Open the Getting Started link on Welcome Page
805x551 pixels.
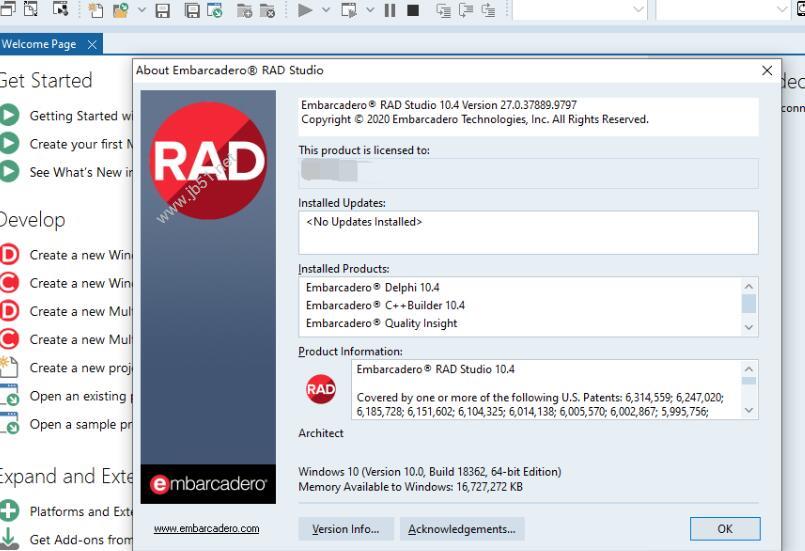tap(81, 116)
